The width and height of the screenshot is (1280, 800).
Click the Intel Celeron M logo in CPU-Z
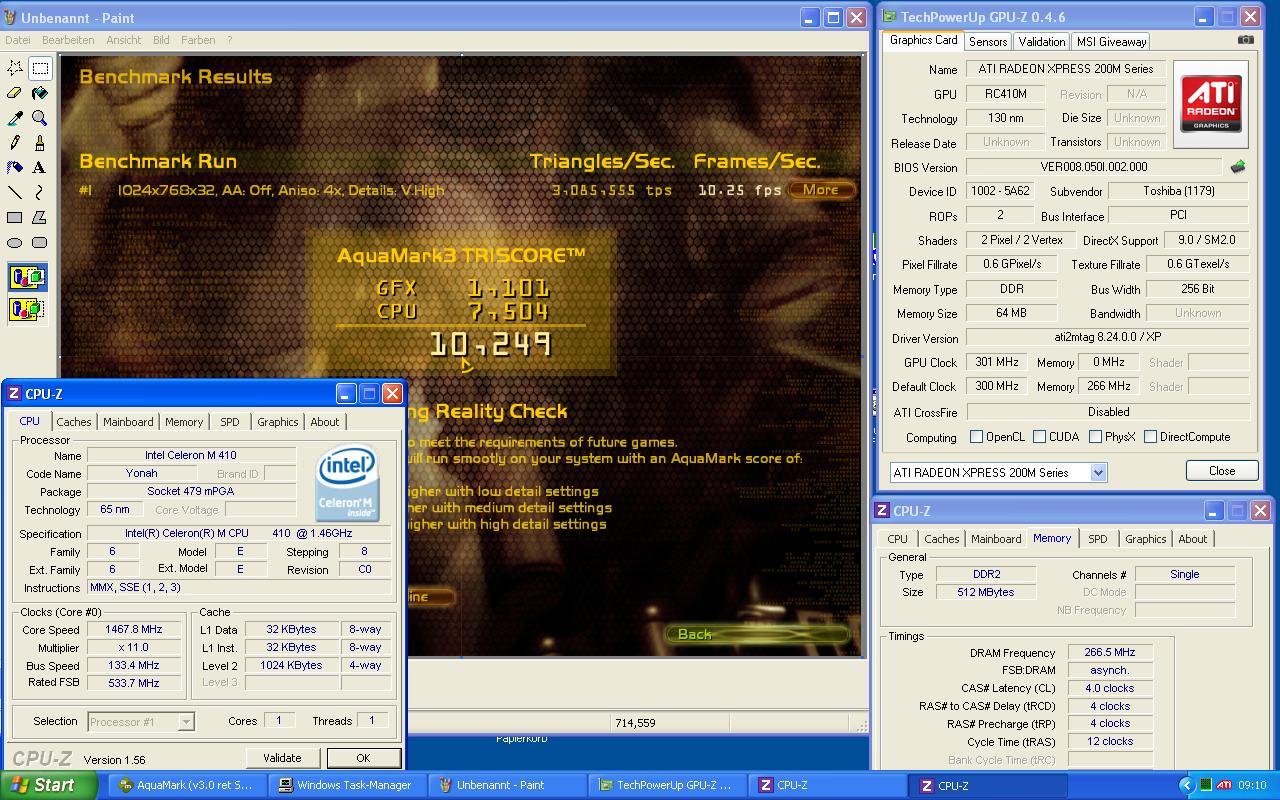(x=347, y=484)
